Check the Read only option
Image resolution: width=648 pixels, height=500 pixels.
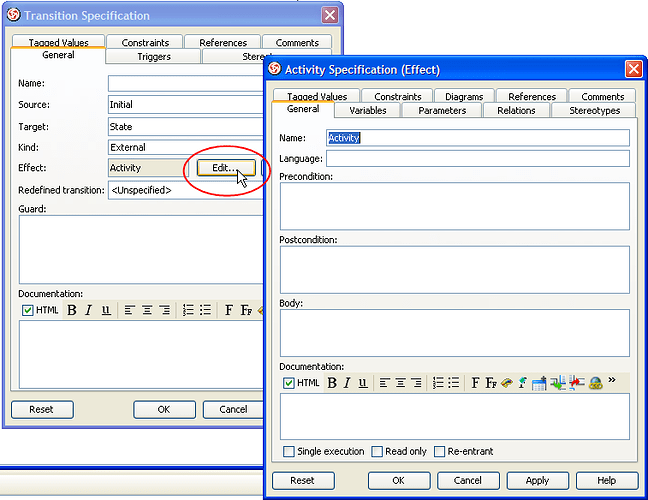(x=377, y=452)
